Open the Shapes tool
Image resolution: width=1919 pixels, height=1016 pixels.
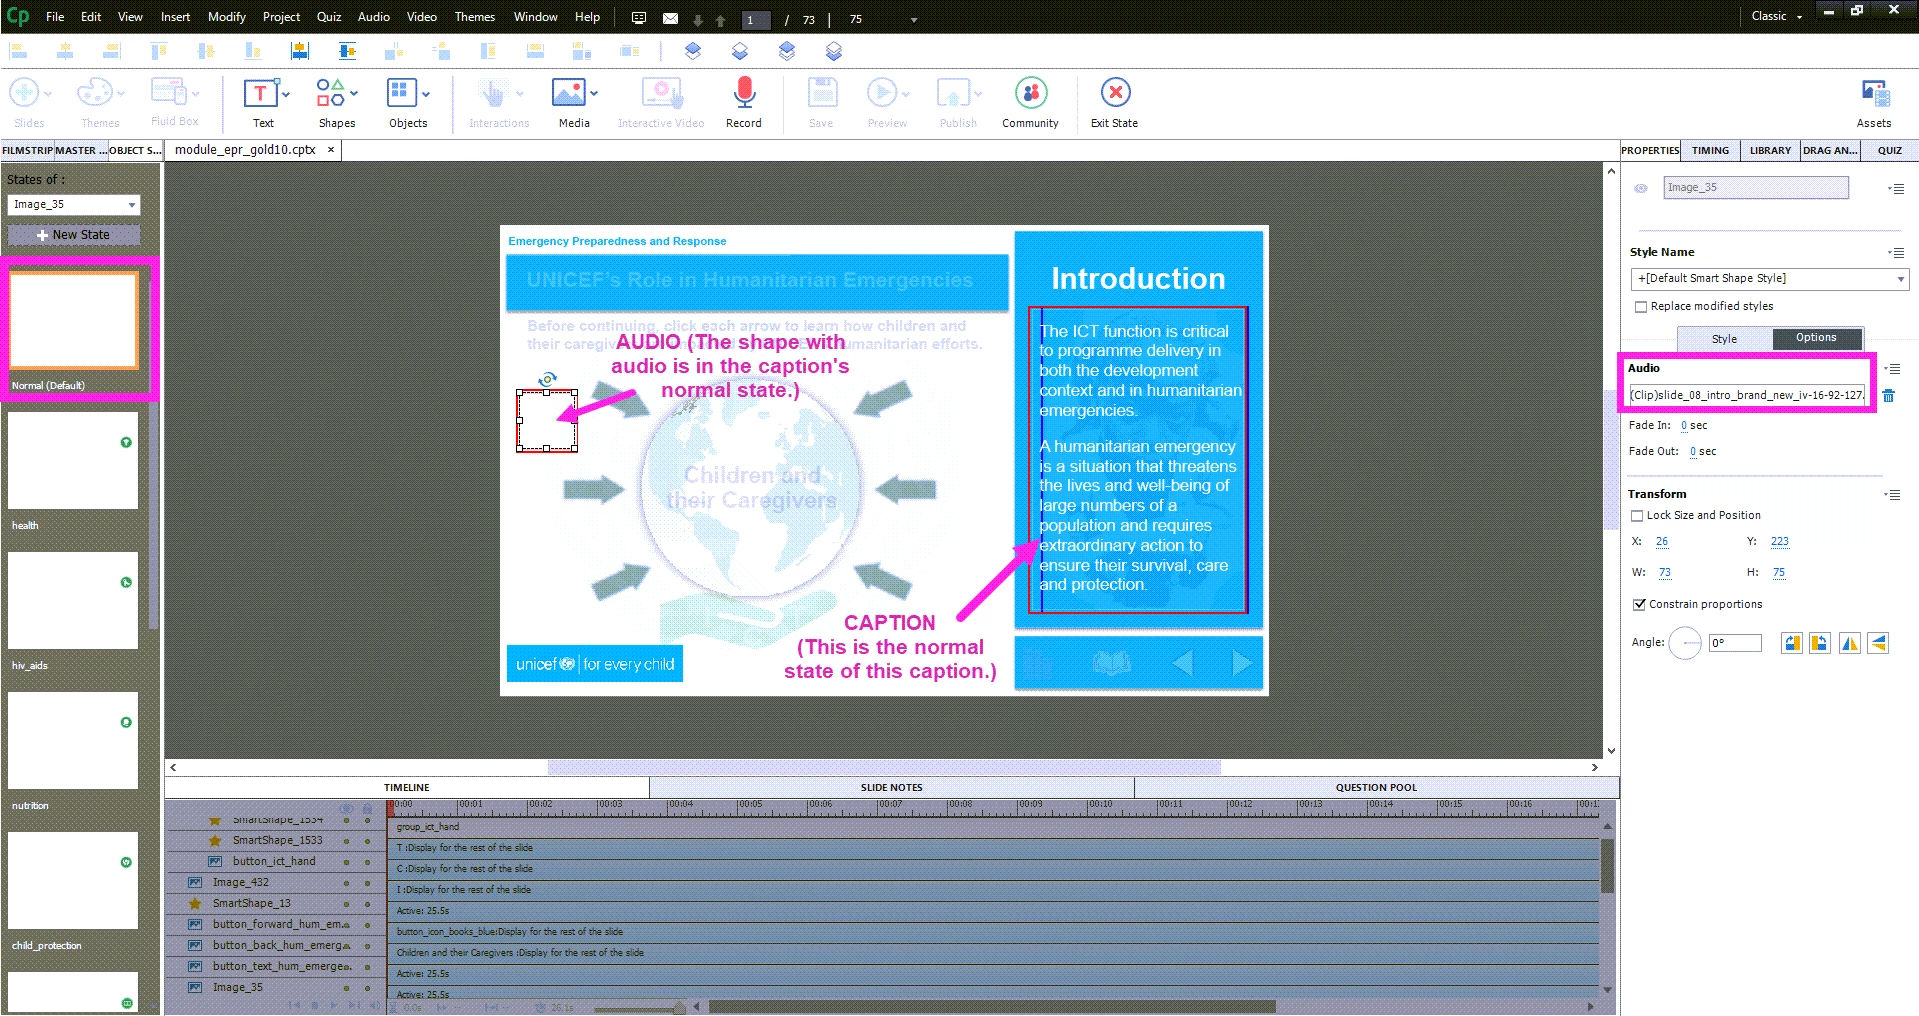click(x=337, y=103)
